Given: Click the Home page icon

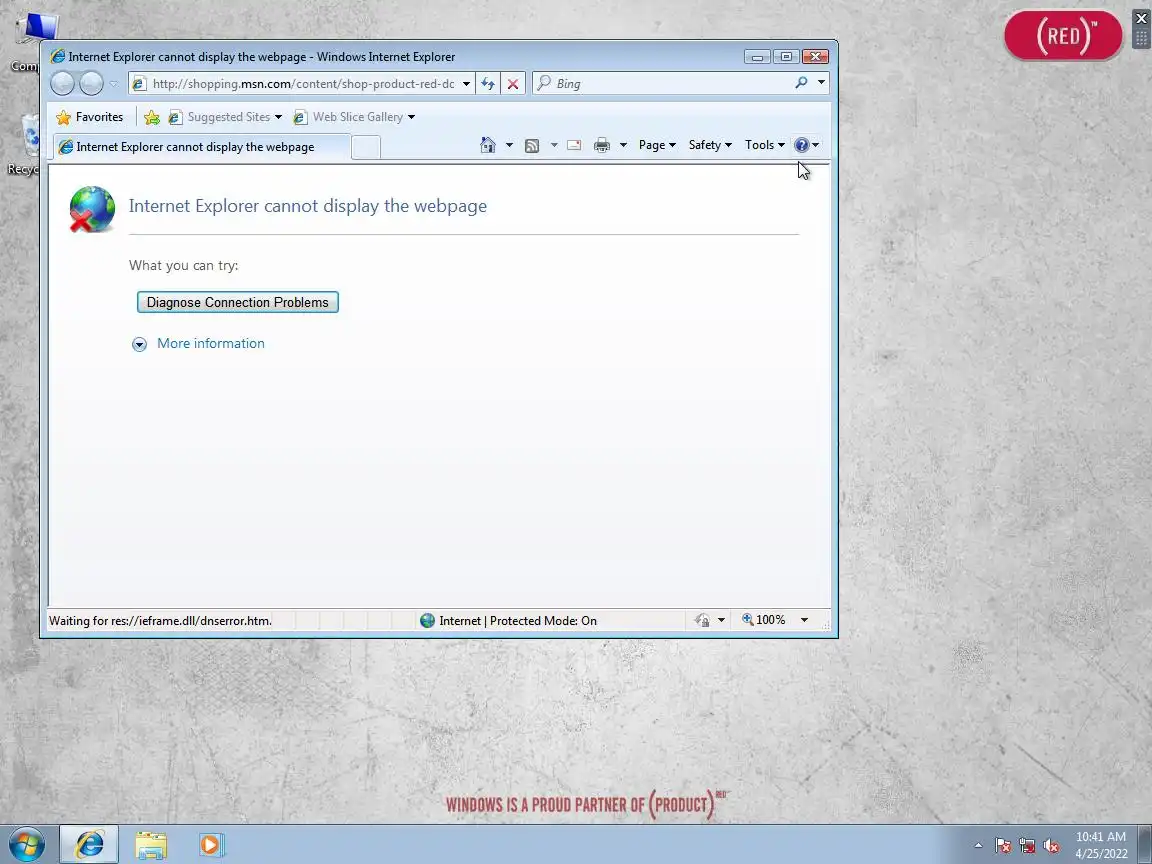Looking at the screenshot, I should pos(488,145).
